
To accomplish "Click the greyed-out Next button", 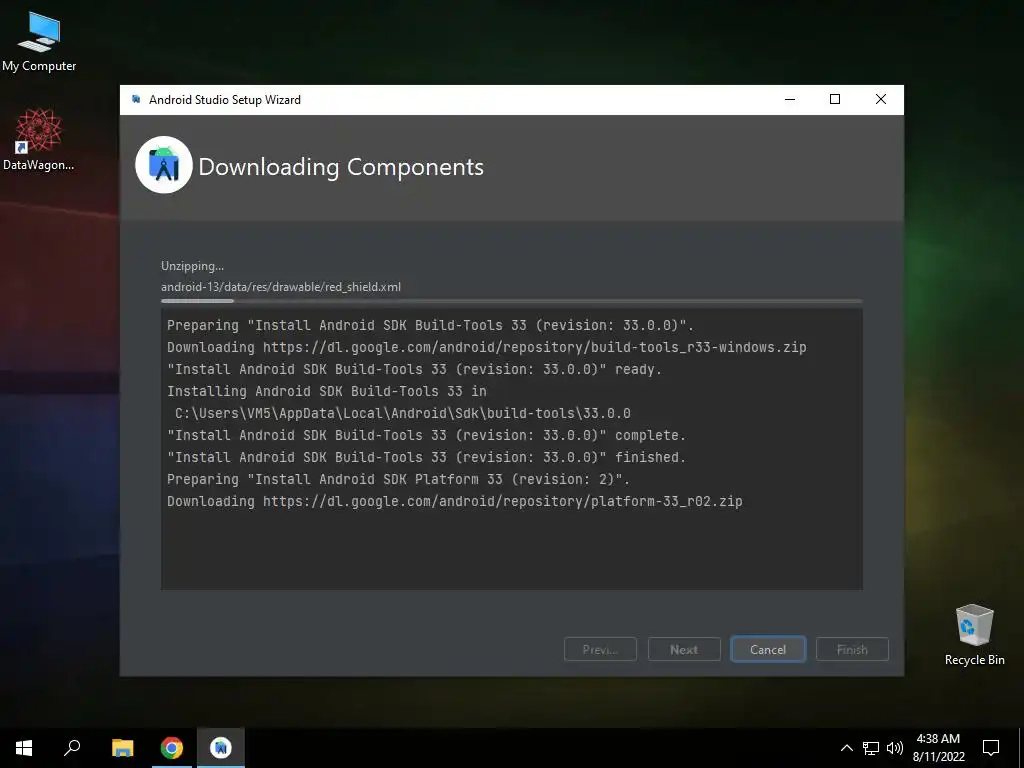I will click(684, 649).
